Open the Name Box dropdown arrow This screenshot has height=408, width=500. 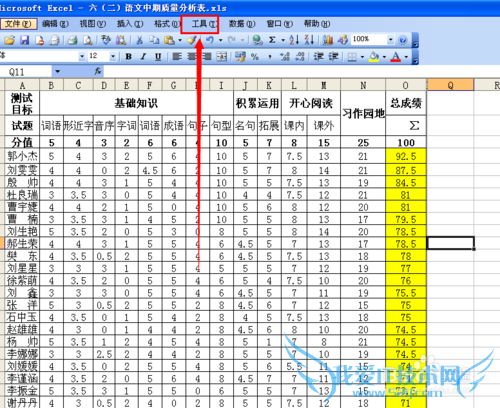pos(57,71)
